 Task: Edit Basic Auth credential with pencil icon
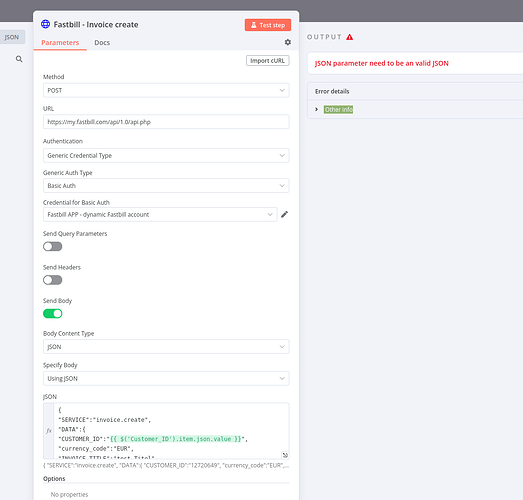284,214
